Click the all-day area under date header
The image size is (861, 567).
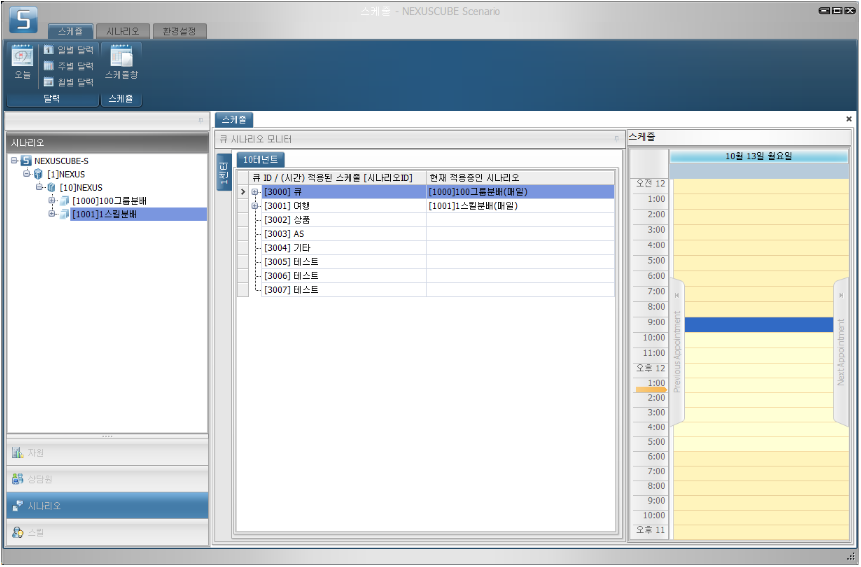758,171
